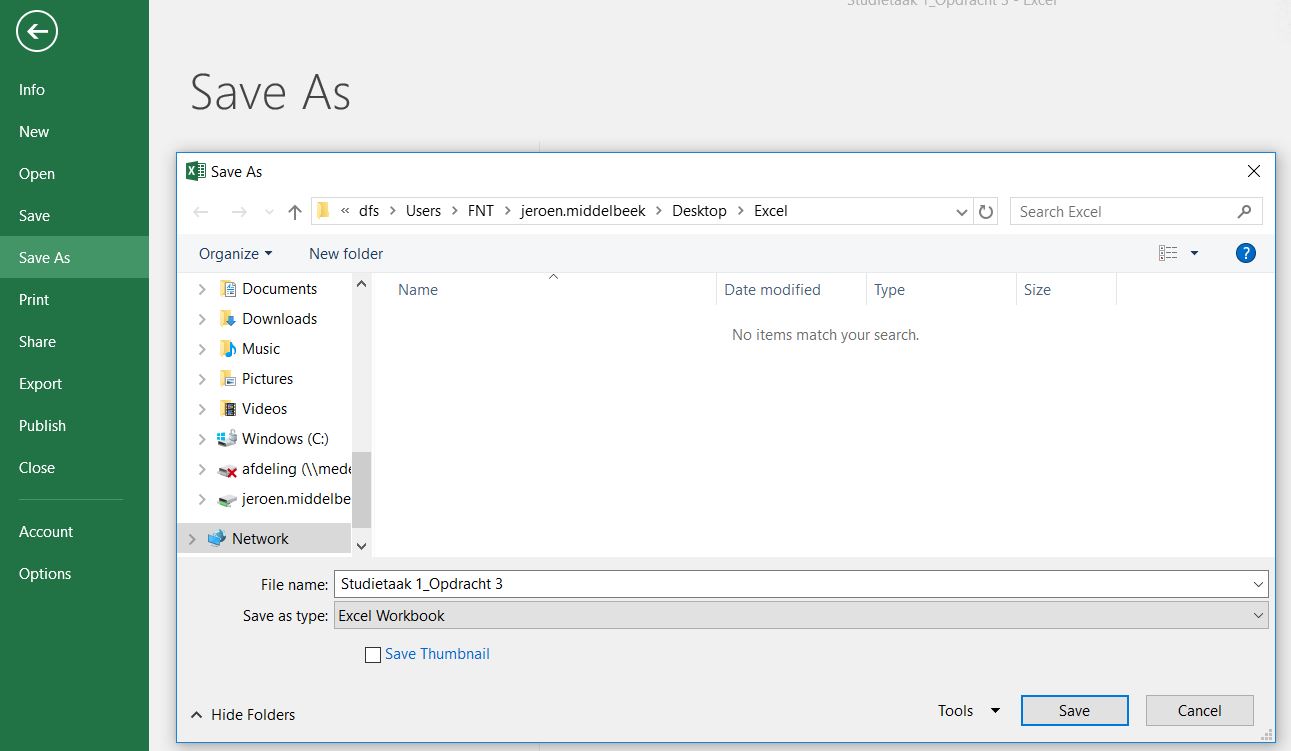Click the Up one level arrow
Viewport: 1291px width, 751px height.
pyautogui.click(x=294, y=212)
